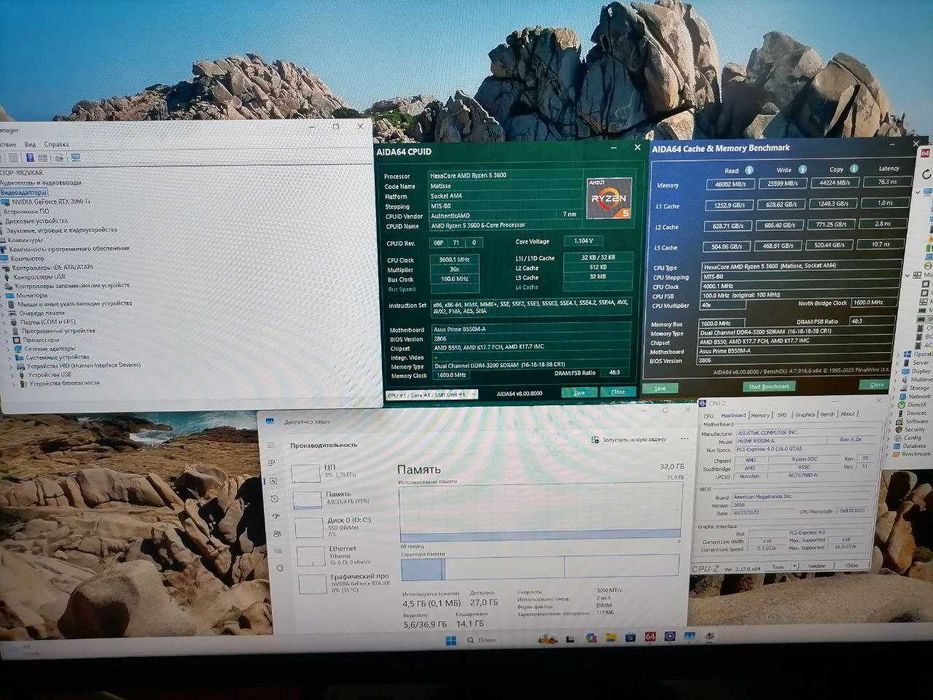933x700 pixels.
Task: Click the AIDA64 refresh icon in main window
Action: pyautogui.click(x=926, y=175)
